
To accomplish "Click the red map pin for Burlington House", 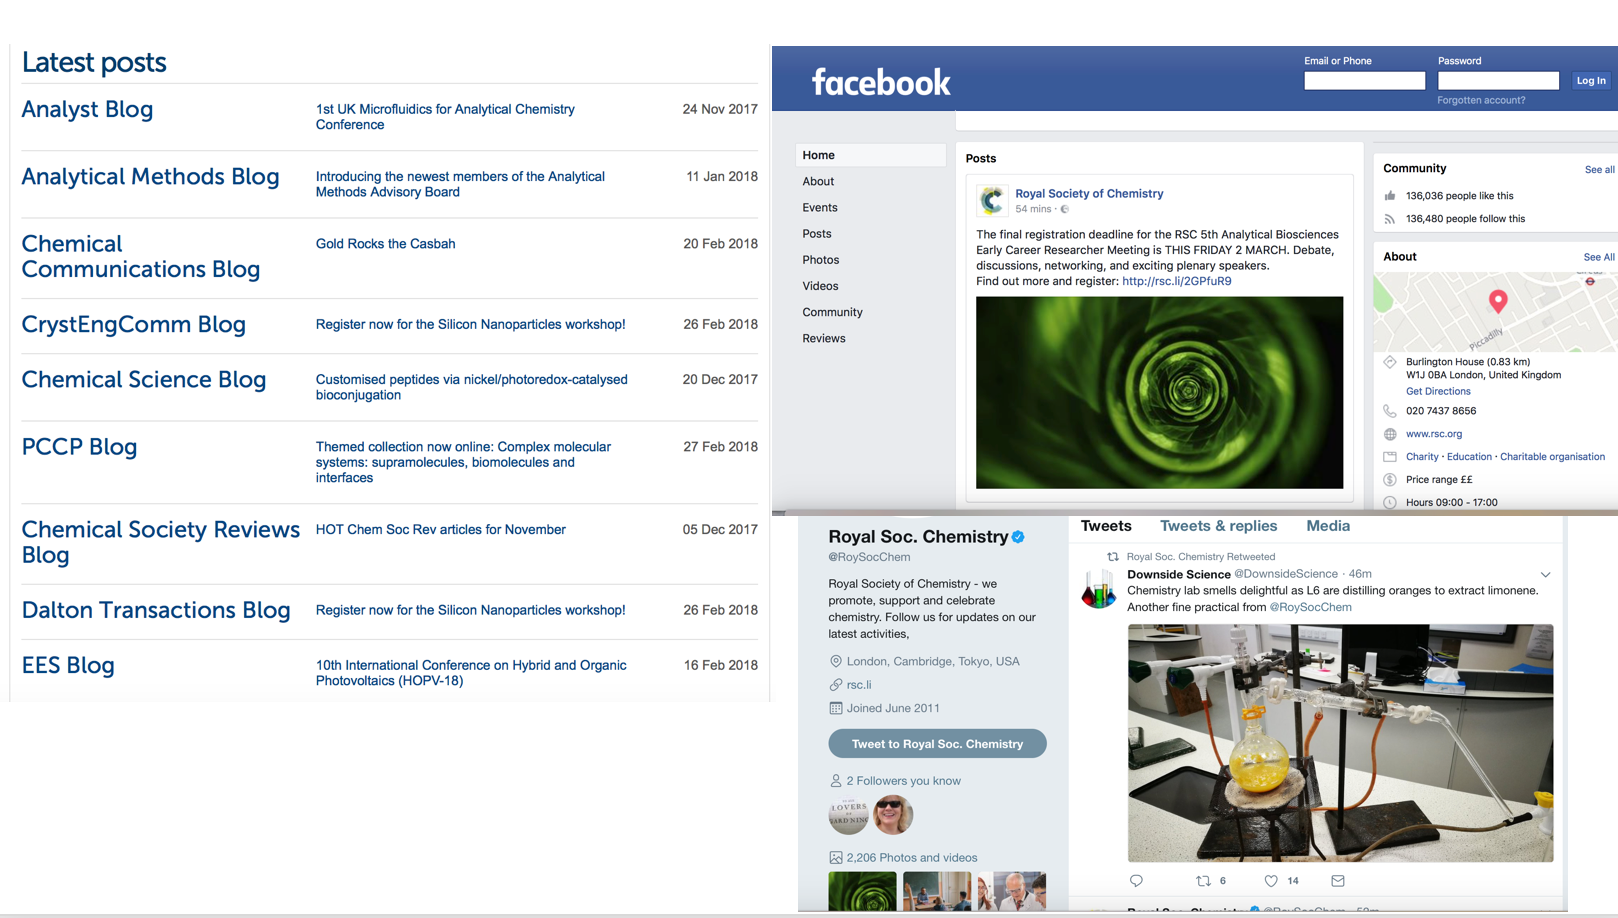I will 1498,300.
